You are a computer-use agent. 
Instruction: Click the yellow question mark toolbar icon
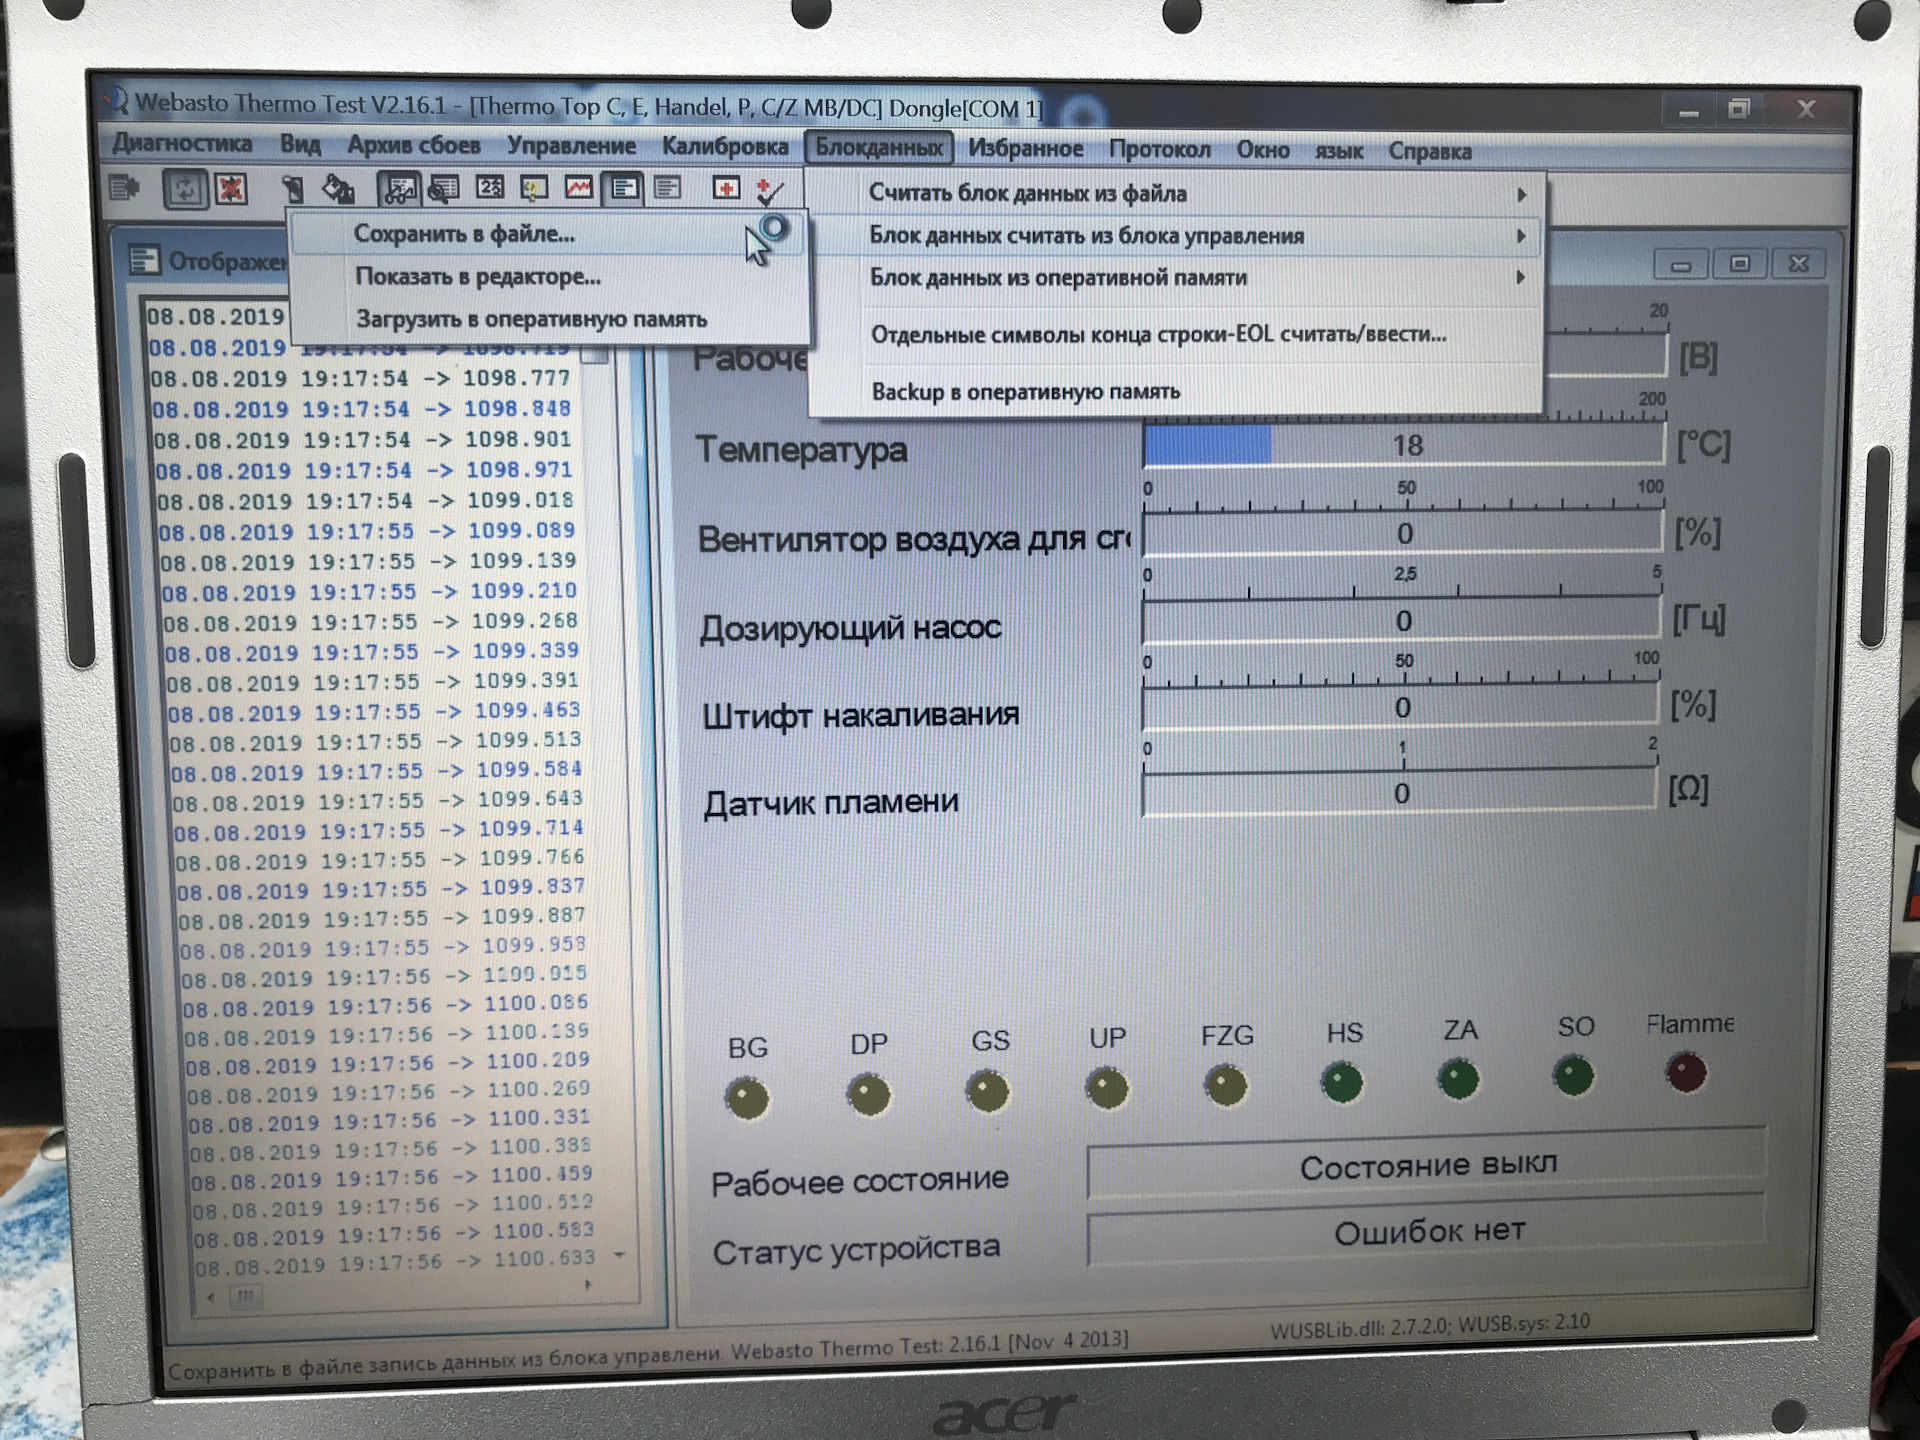(x=534, y=188)
